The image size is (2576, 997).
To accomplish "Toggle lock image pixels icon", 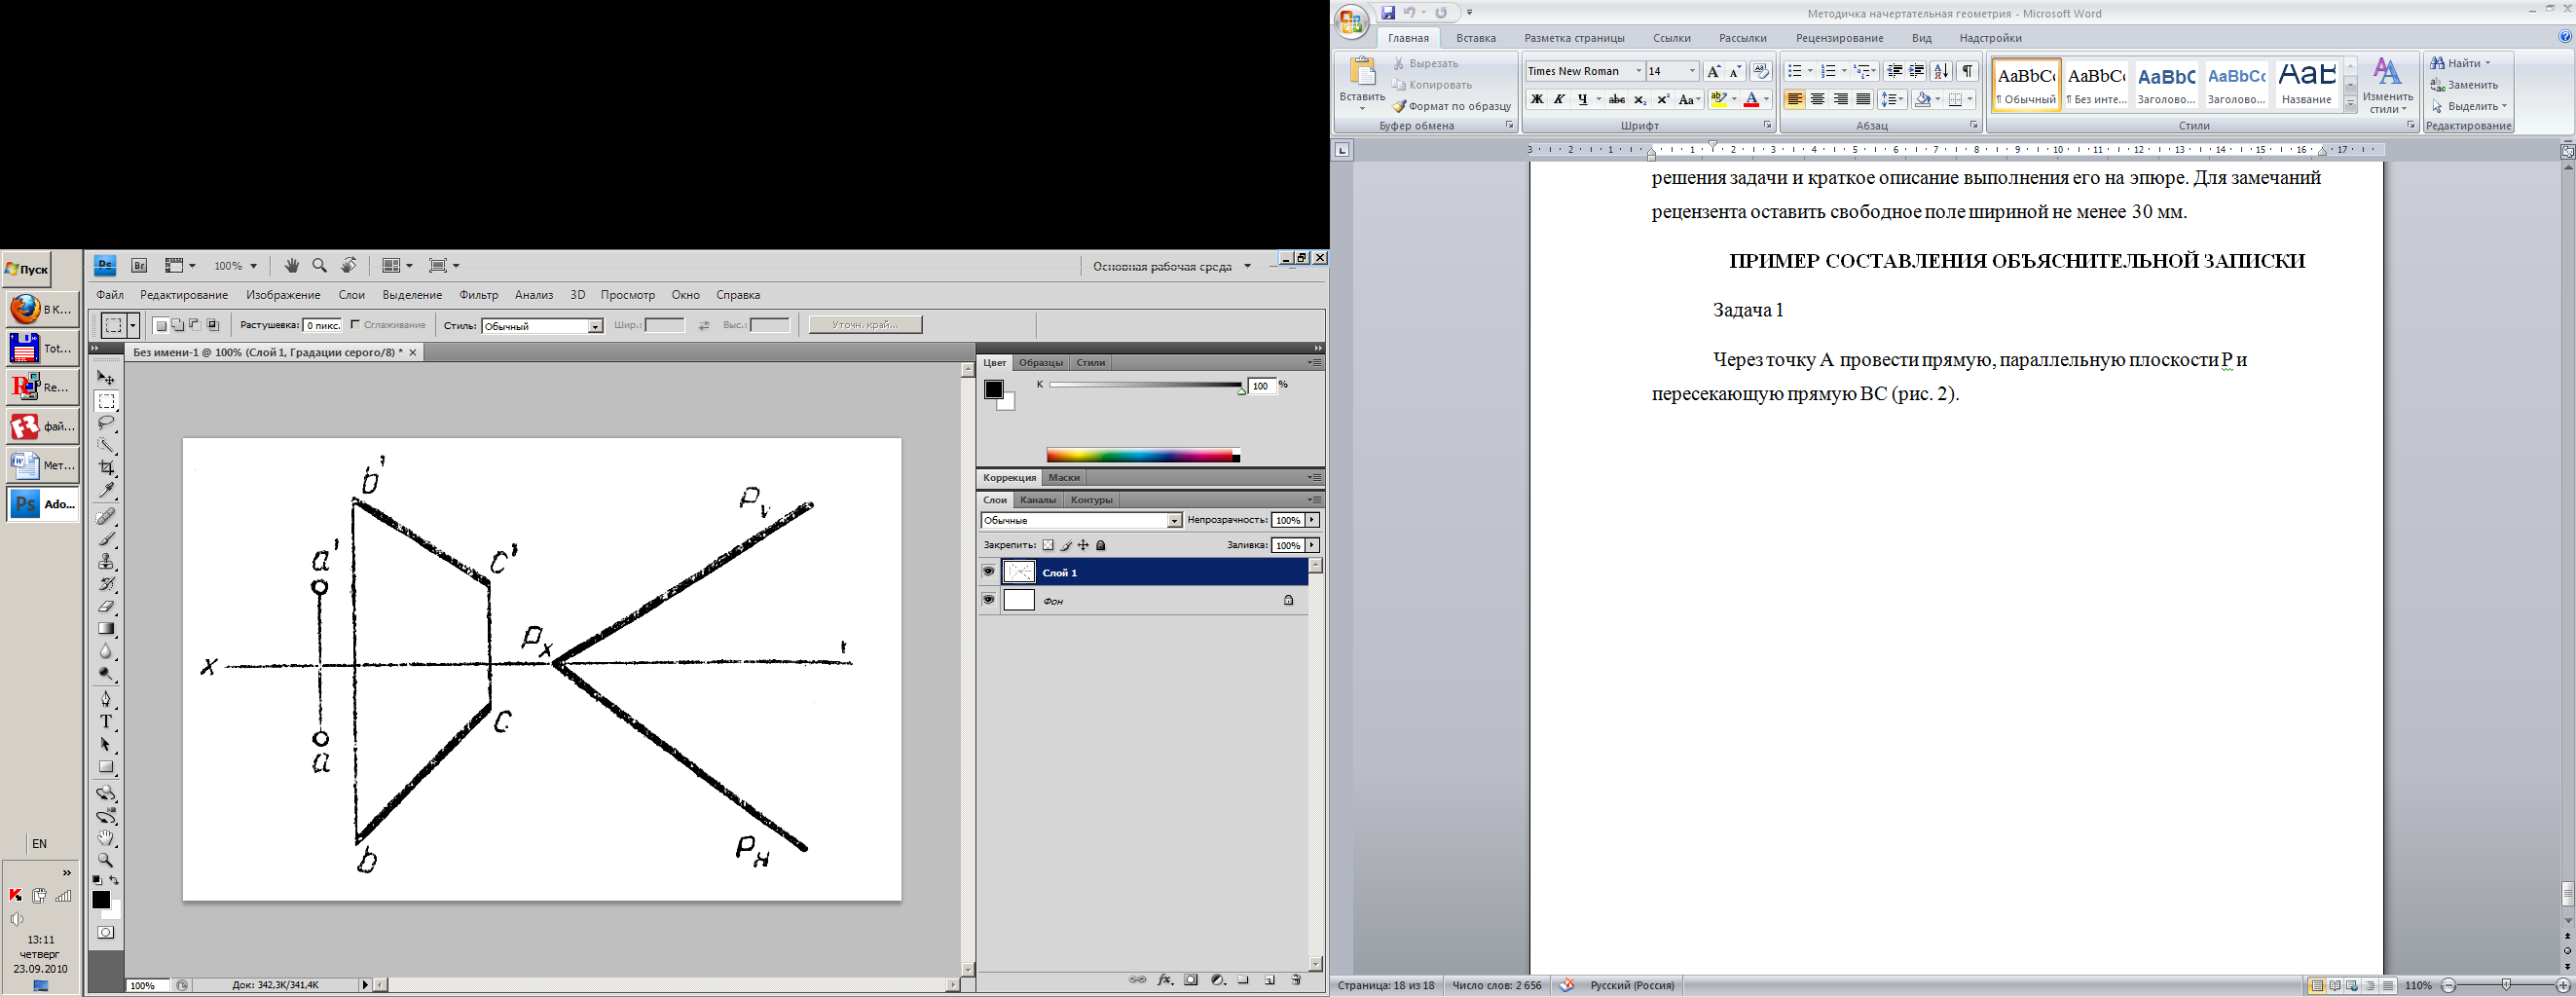I will [x=1066, y=546].
